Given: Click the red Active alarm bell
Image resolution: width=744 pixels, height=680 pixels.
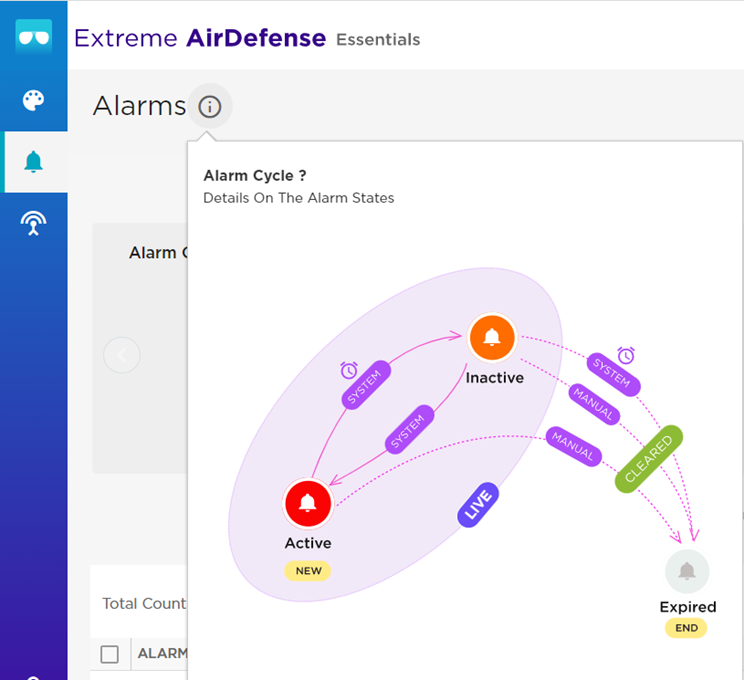Looking at the screenshot, I should pyautogui.click(x=308, y=503).
